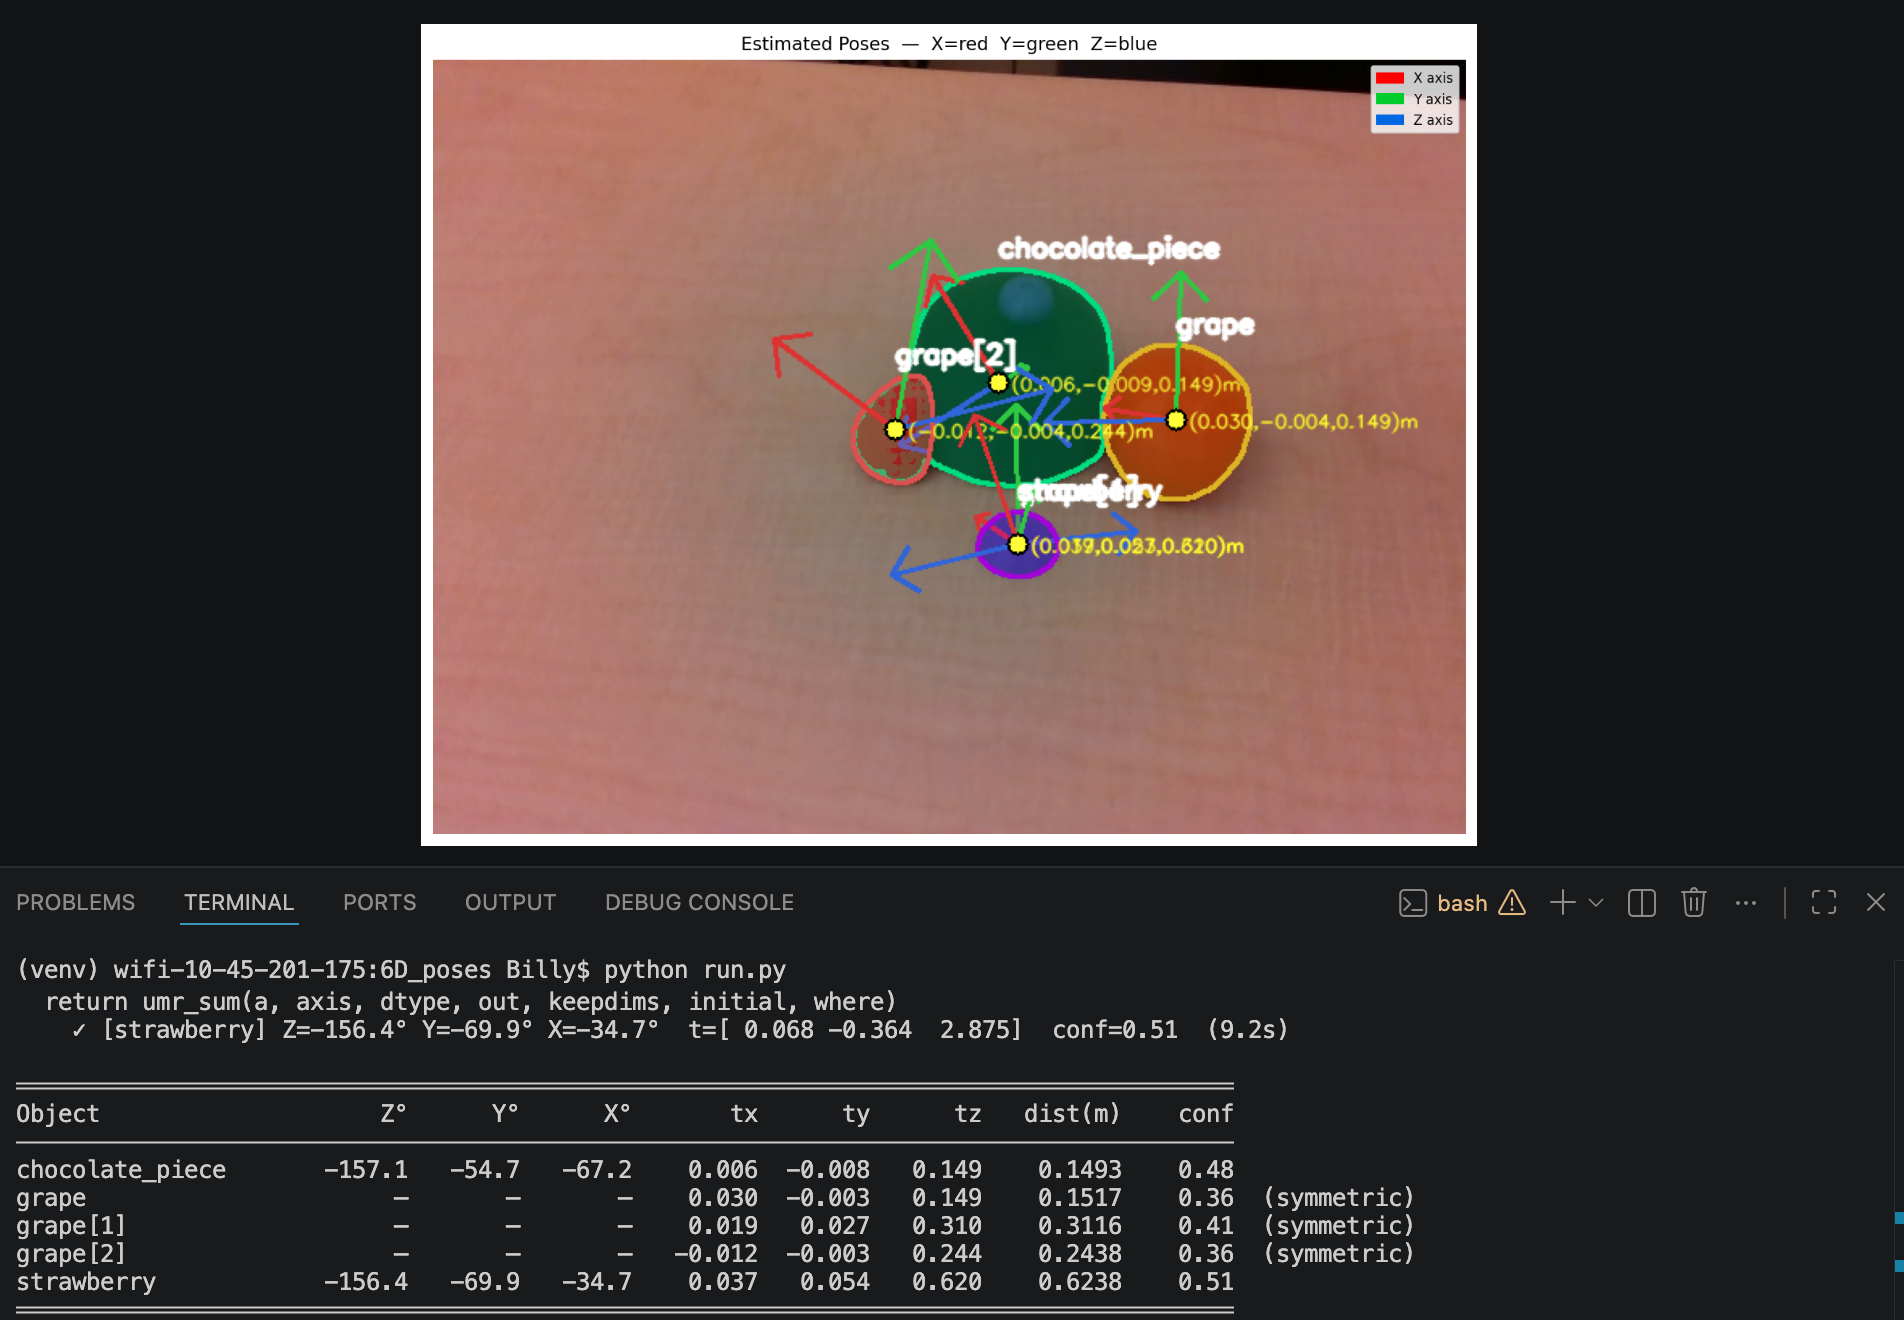Click the strawberry dist value 0.6238

point(1080,1282)
